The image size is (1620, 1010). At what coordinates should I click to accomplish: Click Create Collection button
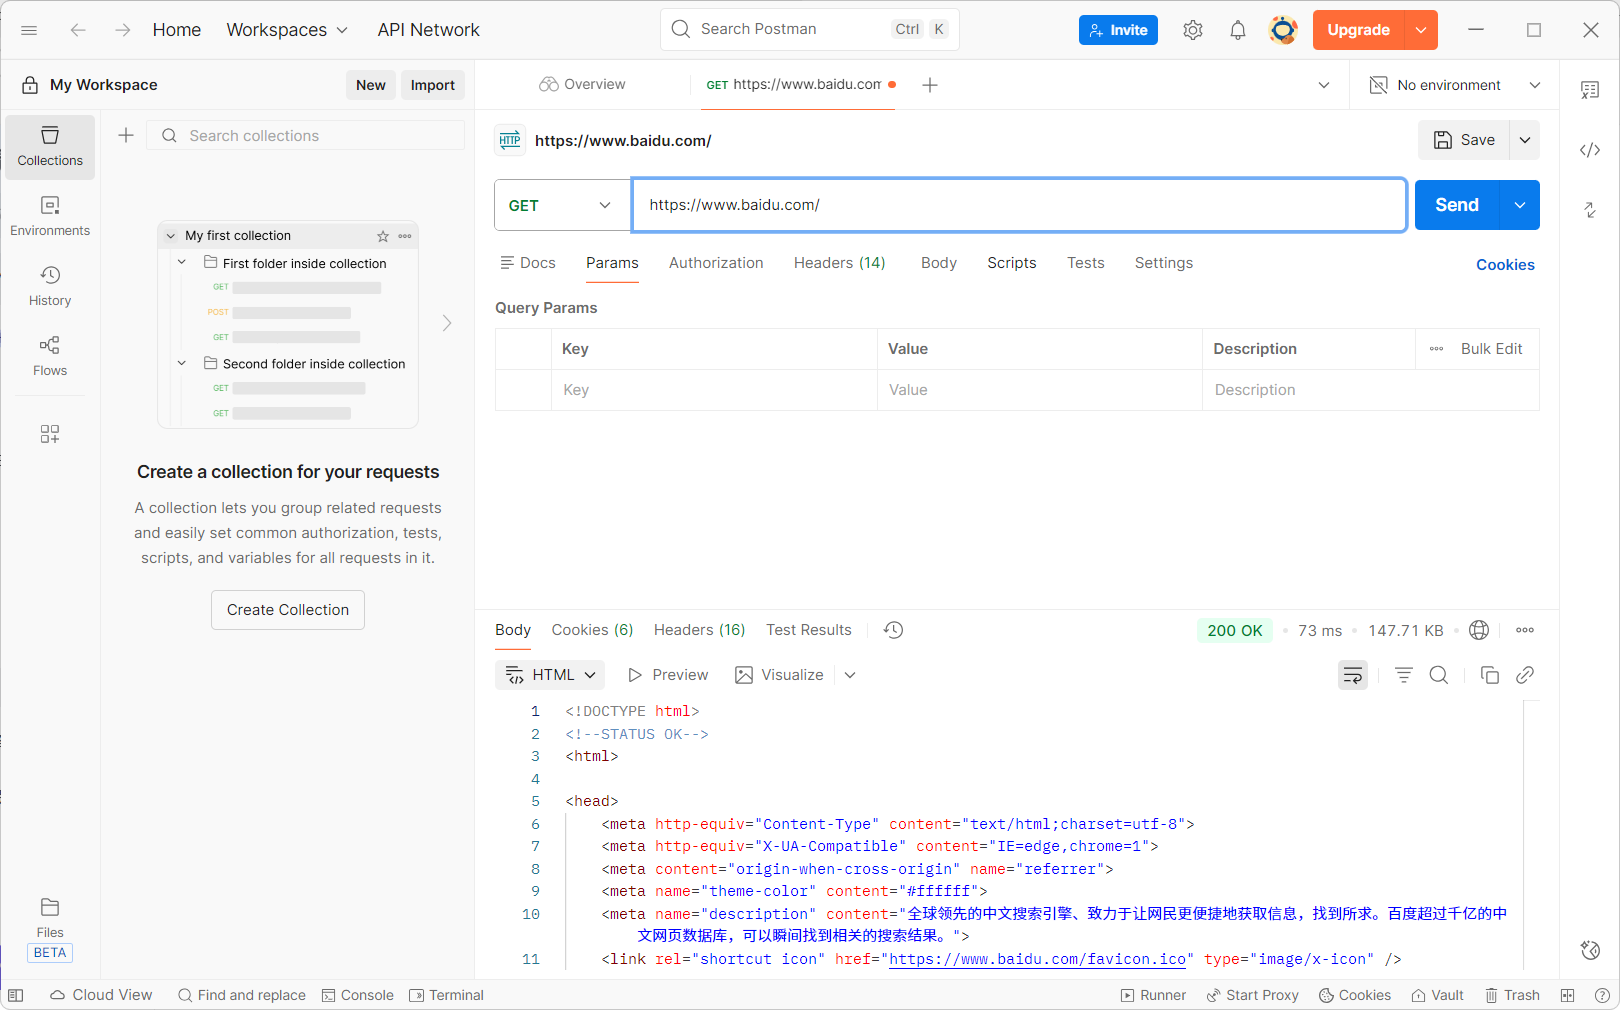click(288, 610)
